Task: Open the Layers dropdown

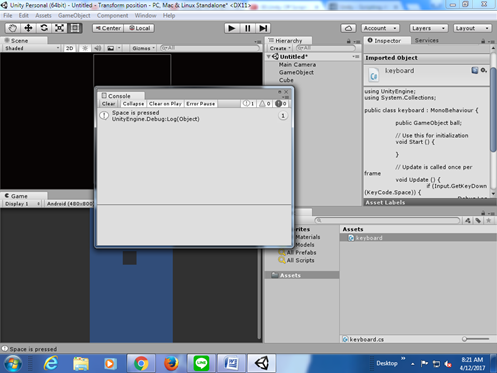Action: (x=428, y=28)
